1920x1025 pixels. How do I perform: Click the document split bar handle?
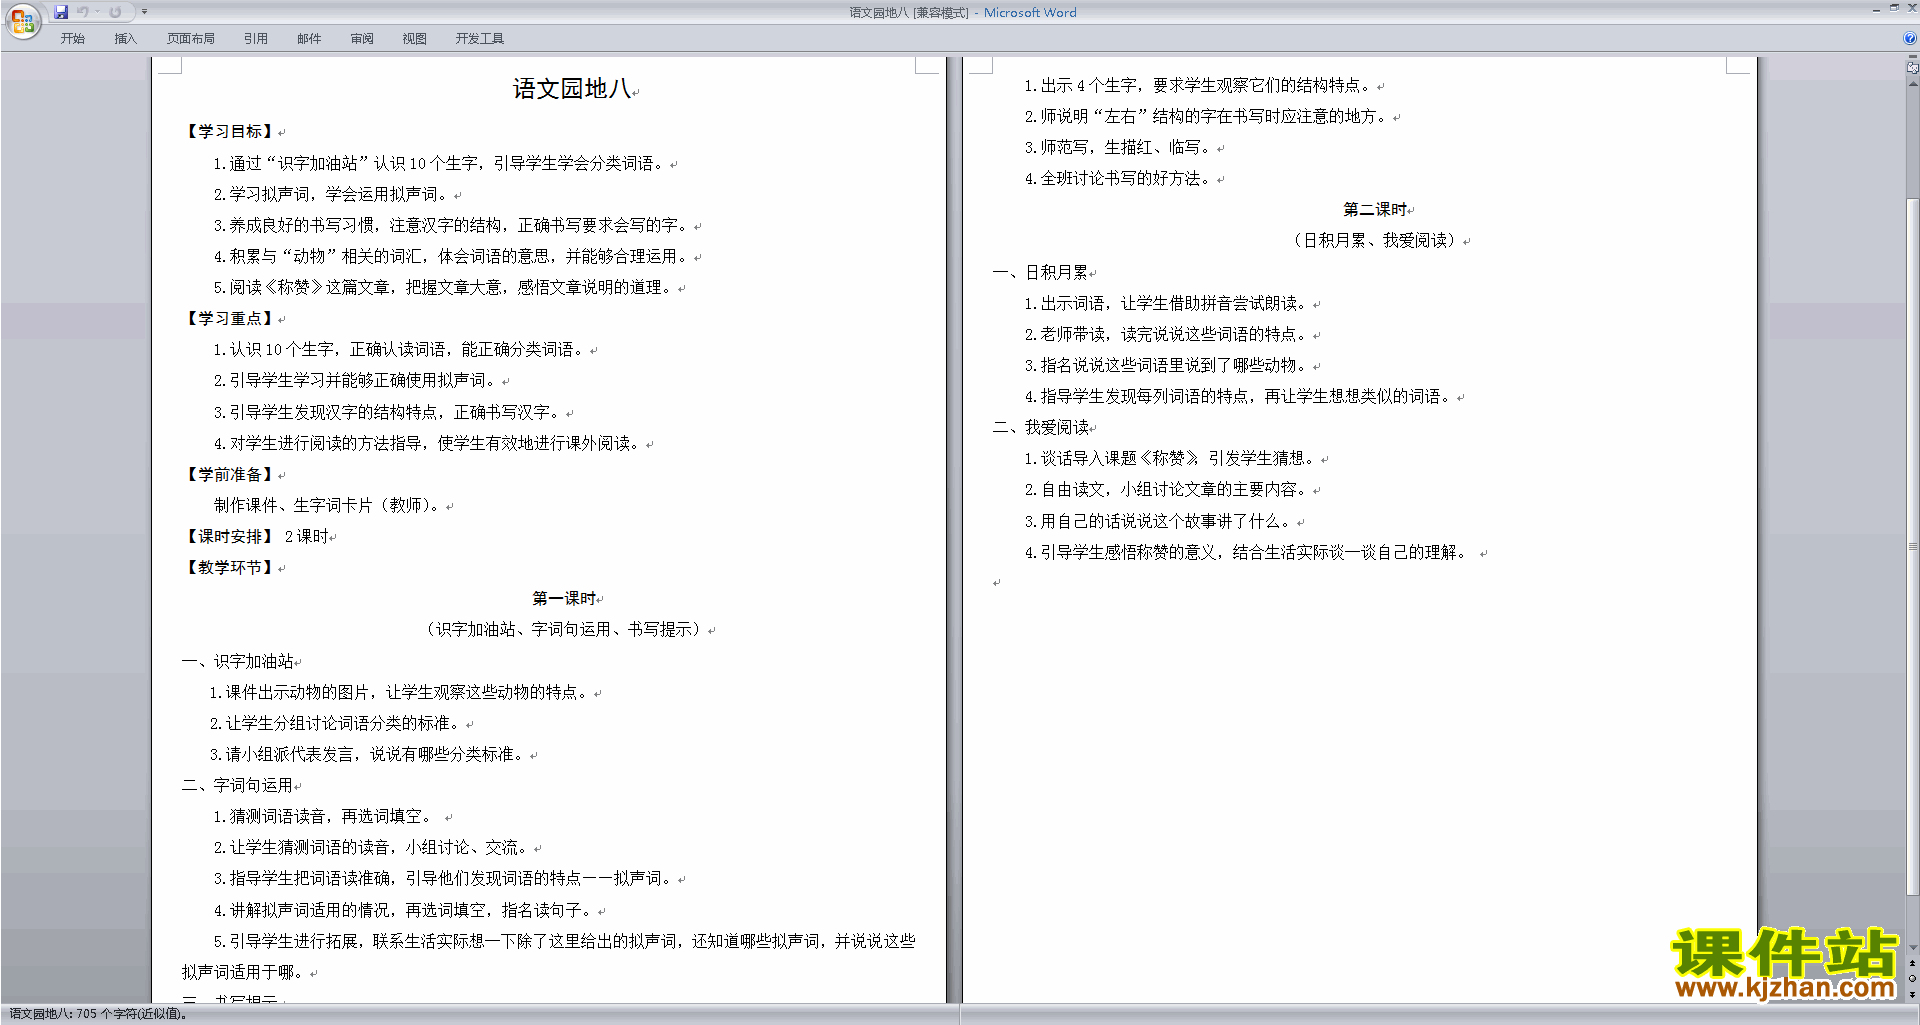pyautogui.click(x=1913, y=58)
